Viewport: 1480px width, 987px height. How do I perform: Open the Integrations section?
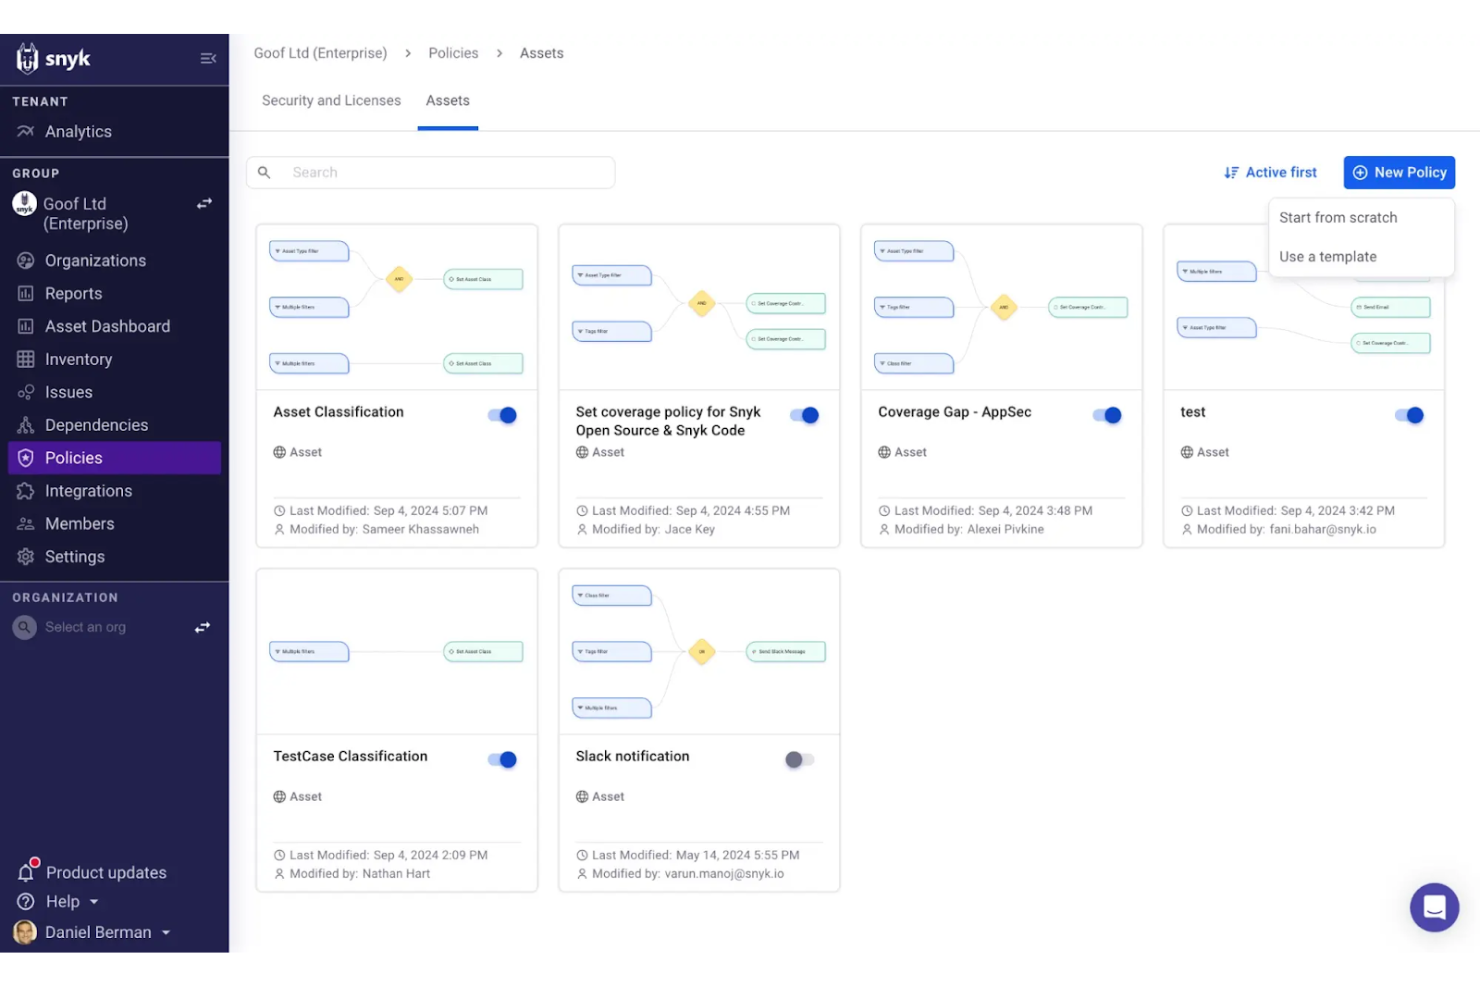[x=88, y=491]
